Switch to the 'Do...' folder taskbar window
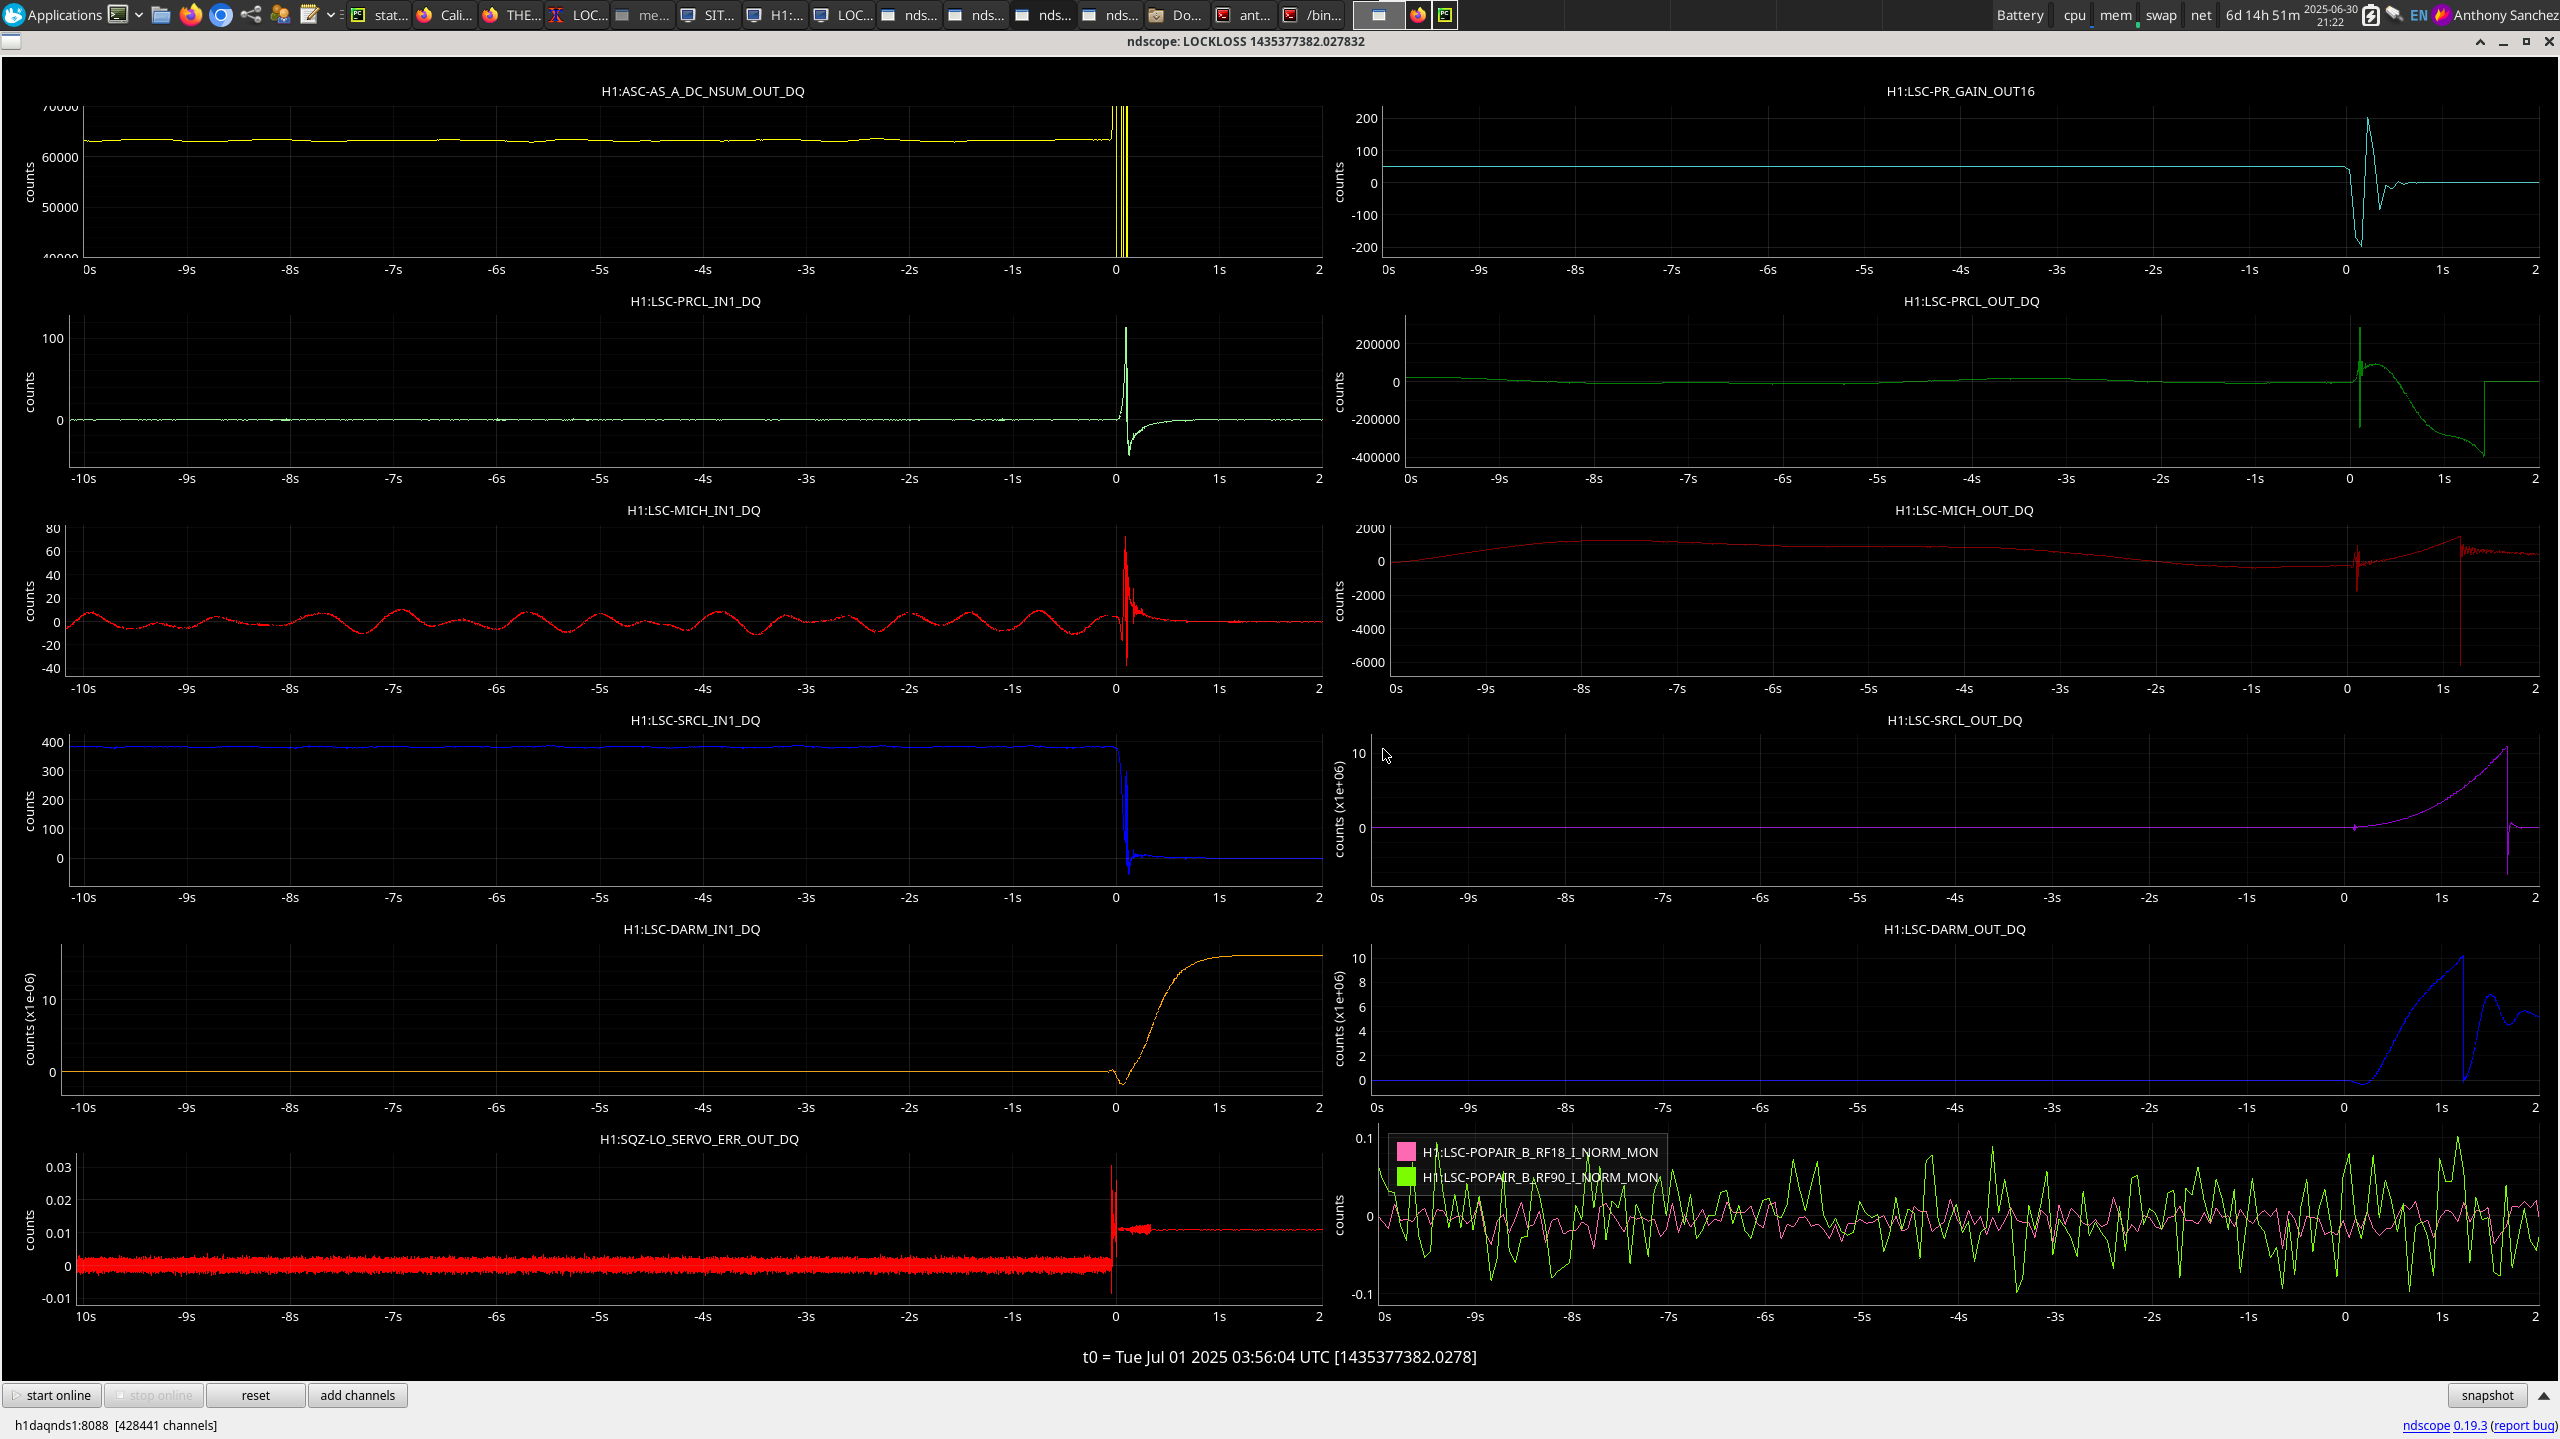Screen dimensions: 2560x1439 pyautogui.click(x=1176, y=15)
